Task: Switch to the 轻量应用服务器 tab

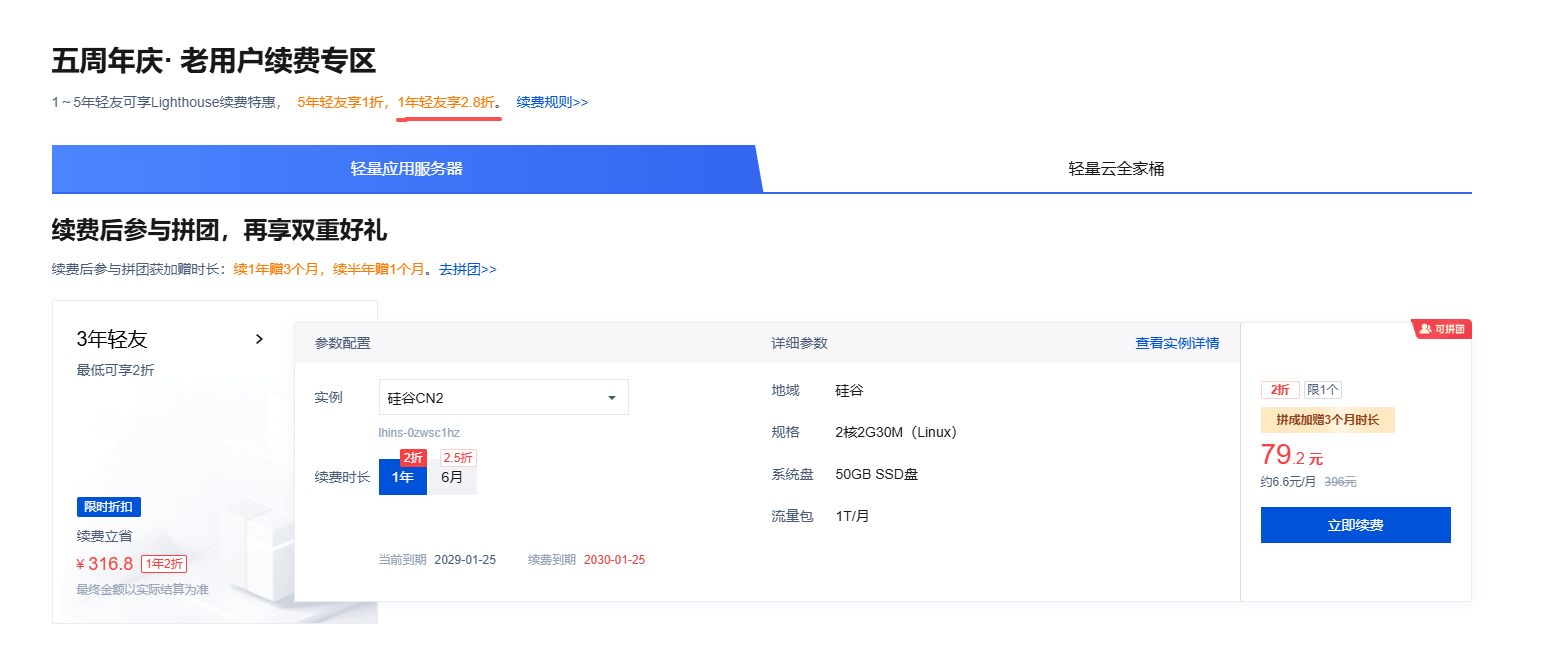Action: pyautogui.click(x=406, y=169)
